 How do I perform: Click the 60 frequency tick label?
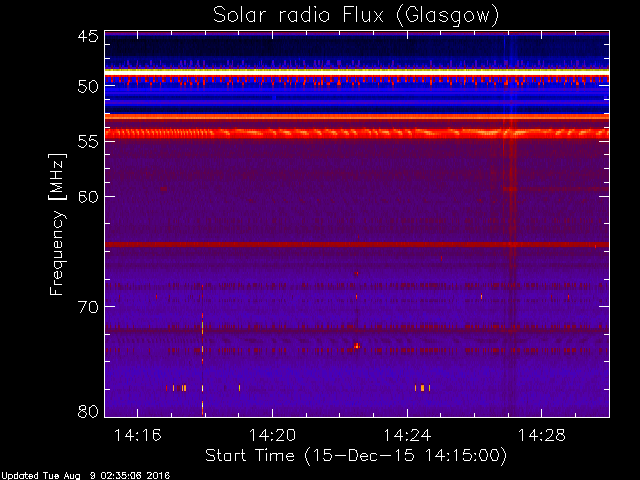88,197
